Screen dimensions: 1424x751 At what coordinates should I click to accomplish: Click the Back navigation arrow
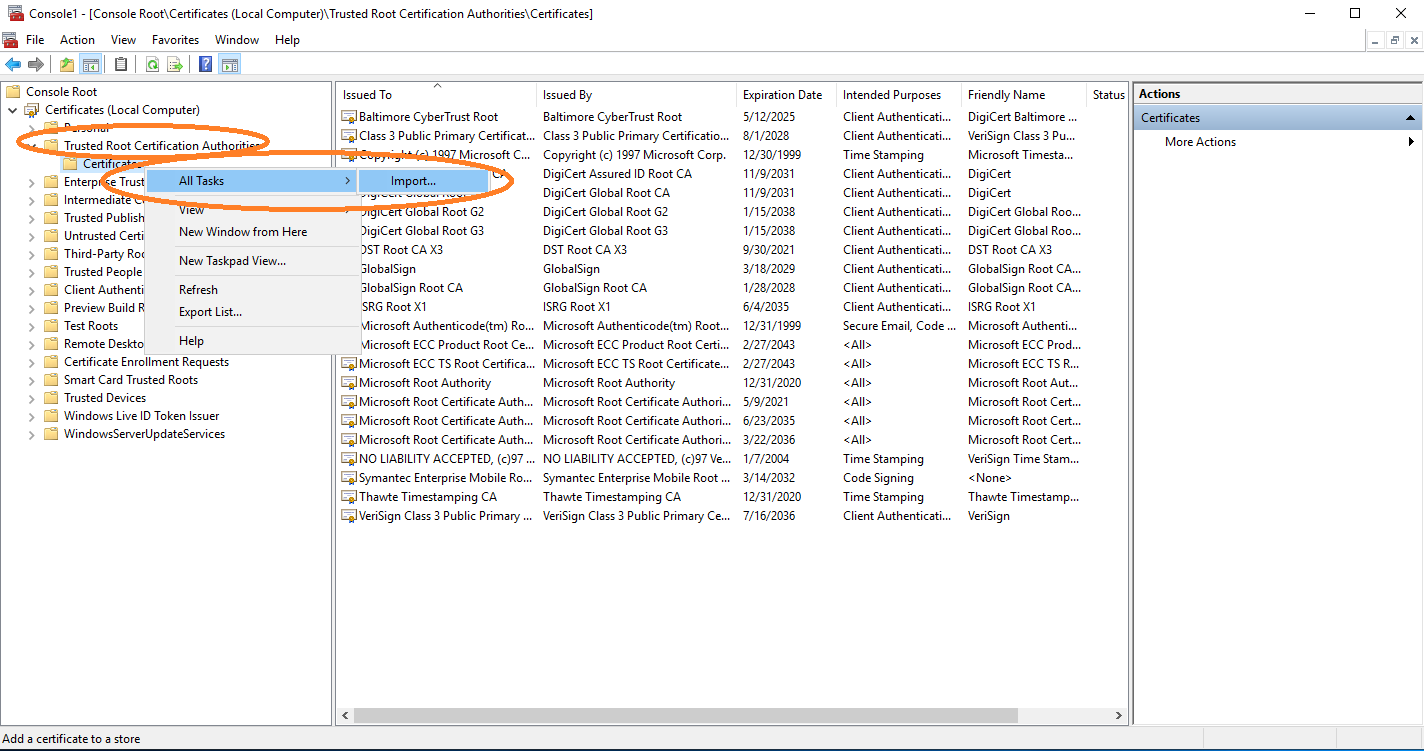coord(13,64)
